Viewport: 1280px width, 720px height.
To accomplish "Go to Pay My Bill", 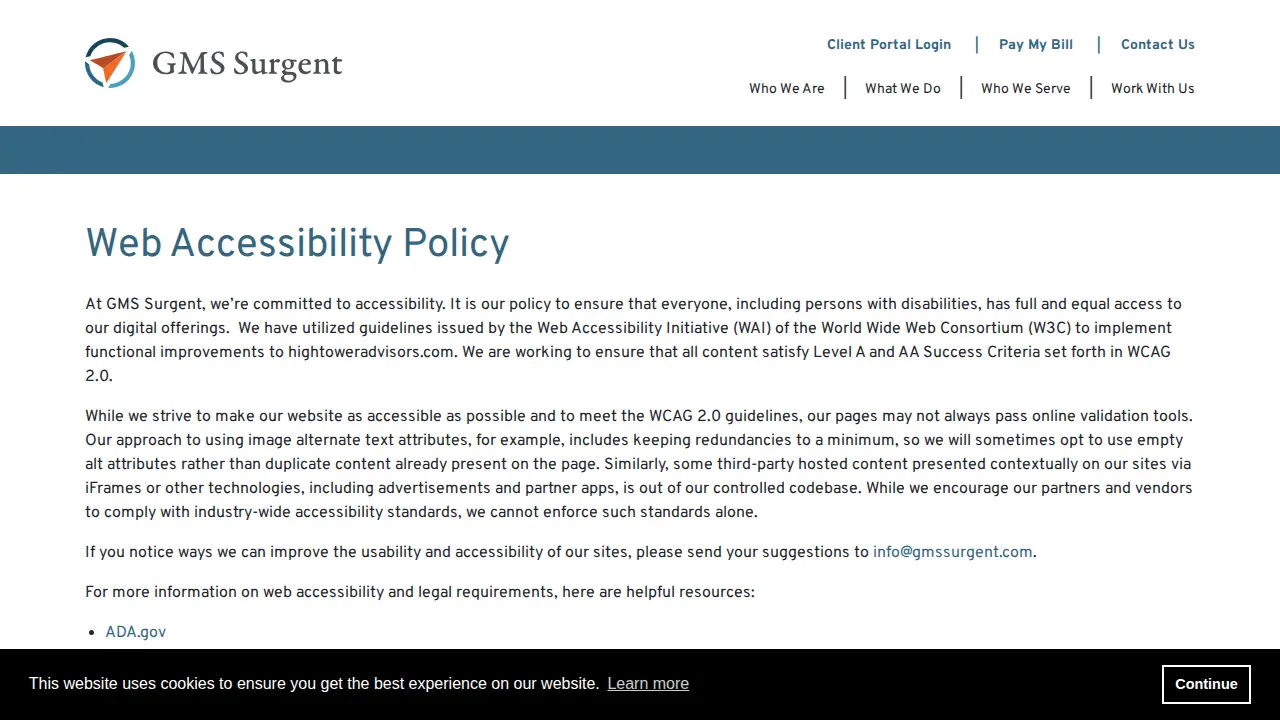I will [1036, 44].
